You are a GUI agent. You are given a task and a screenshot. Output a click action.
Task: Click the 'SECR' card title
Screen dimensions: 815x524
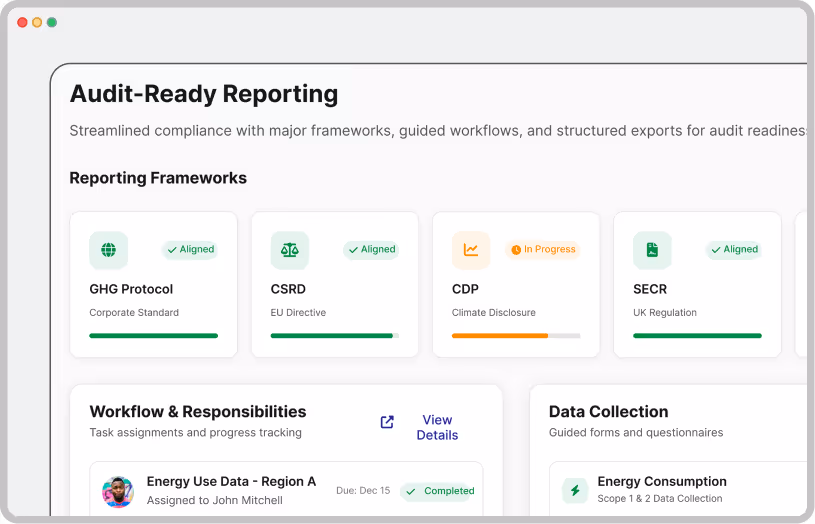pyautogui.click(x=650, y=289)
